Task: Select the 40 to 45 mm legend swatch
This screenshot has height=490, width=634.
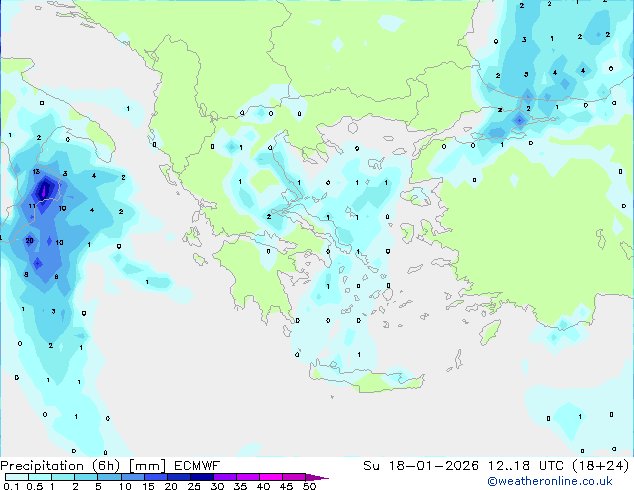Action: 271,477
